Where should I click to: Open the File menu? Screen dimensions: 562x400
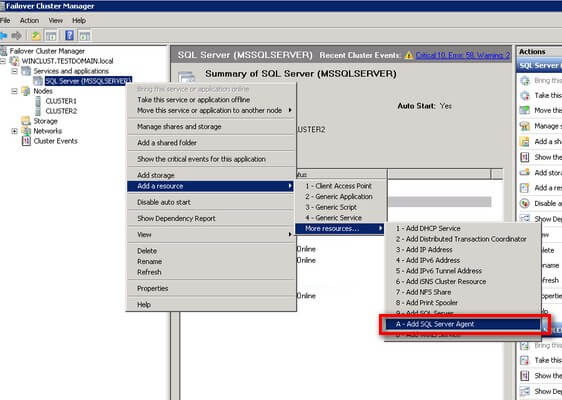click(x=5, y=20)
